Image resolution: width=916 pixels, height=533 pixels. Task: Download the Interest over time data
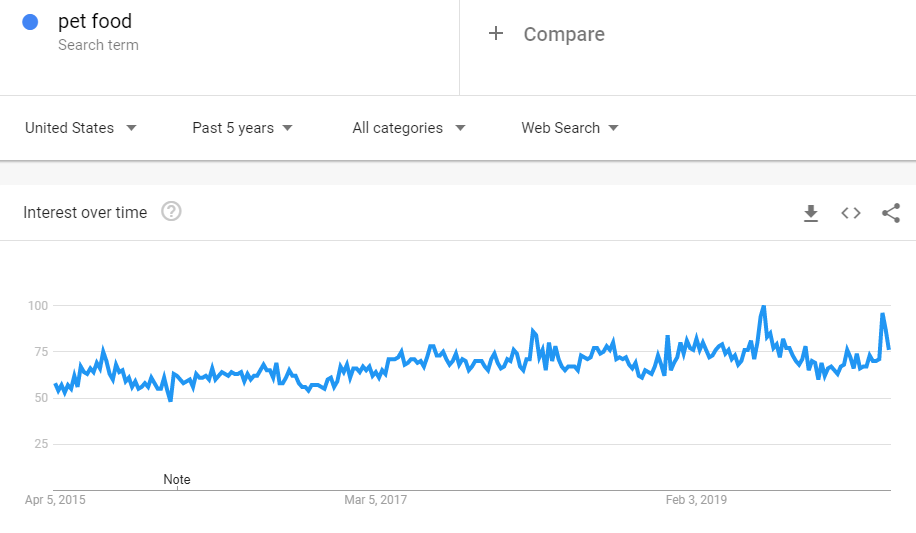(x=811, y=213)
